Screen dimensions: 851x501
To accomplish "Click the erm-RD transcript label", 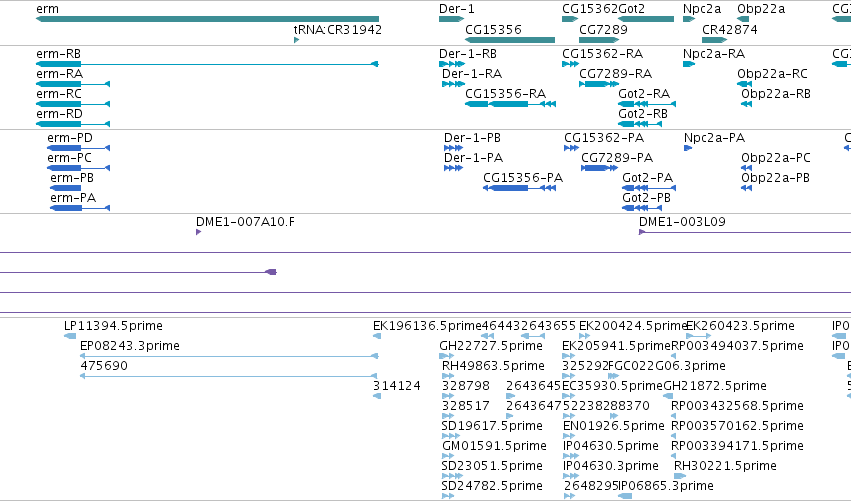I will coord(59,114).
